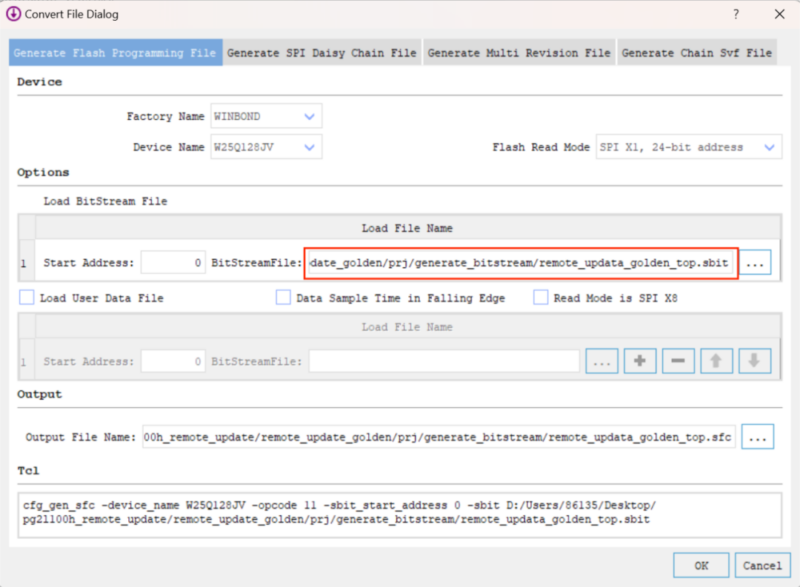Enable Load User Data File checkbox
Image resolution: width=800 pixels, height=587 pixels.
tap(27, 298)
